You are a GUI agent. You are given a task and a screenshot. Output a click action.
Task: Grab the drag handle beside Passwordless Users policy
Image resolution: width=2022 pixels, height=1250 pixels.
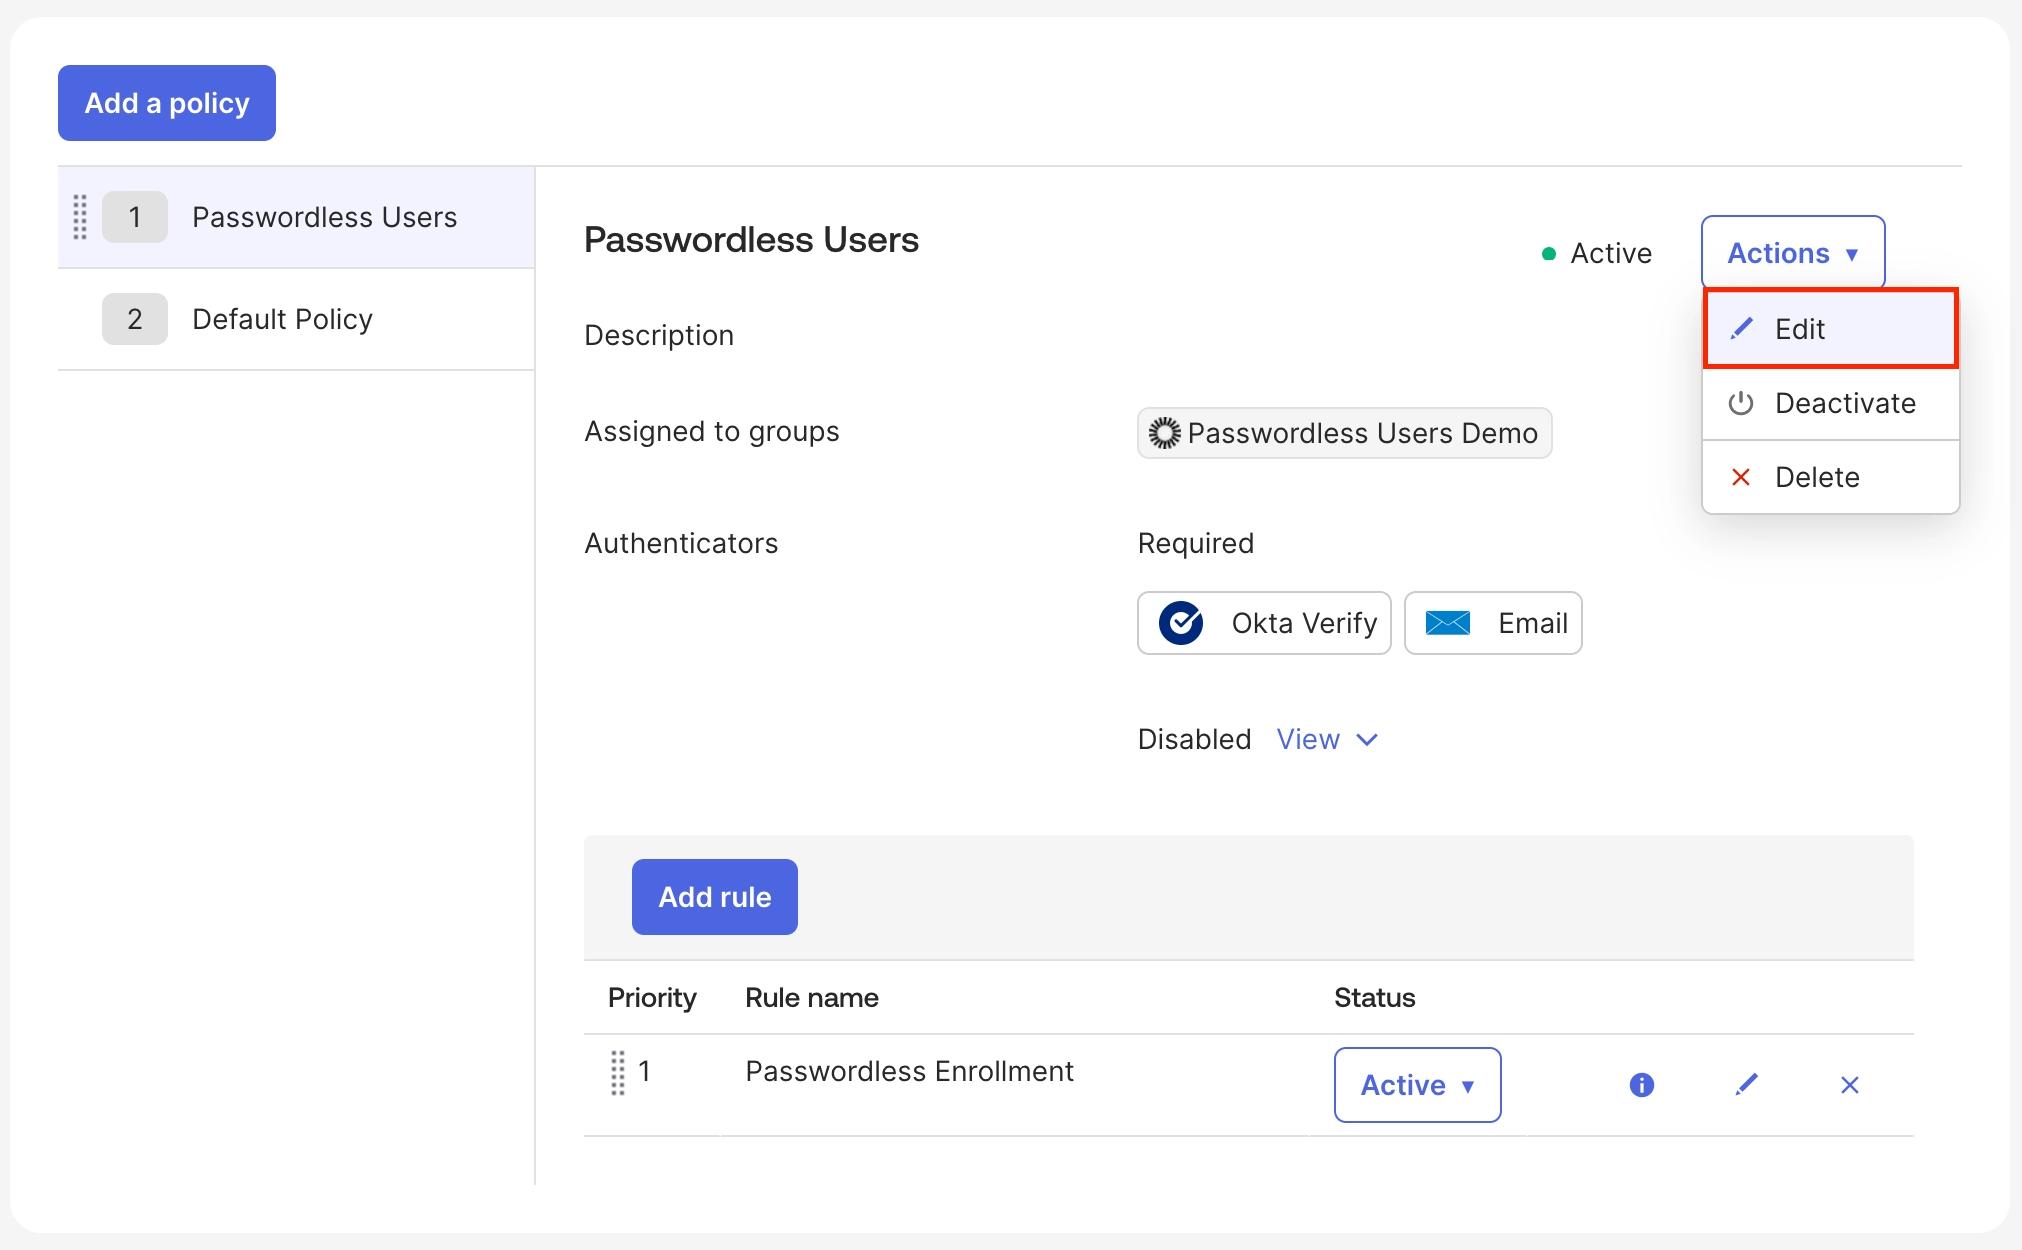click(x=80, y=217)
